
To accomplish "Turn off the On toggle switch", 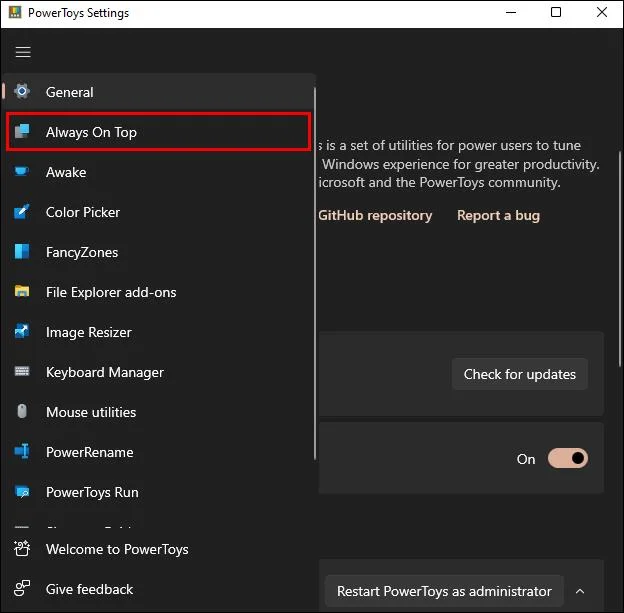I will (x=568, y=459).
